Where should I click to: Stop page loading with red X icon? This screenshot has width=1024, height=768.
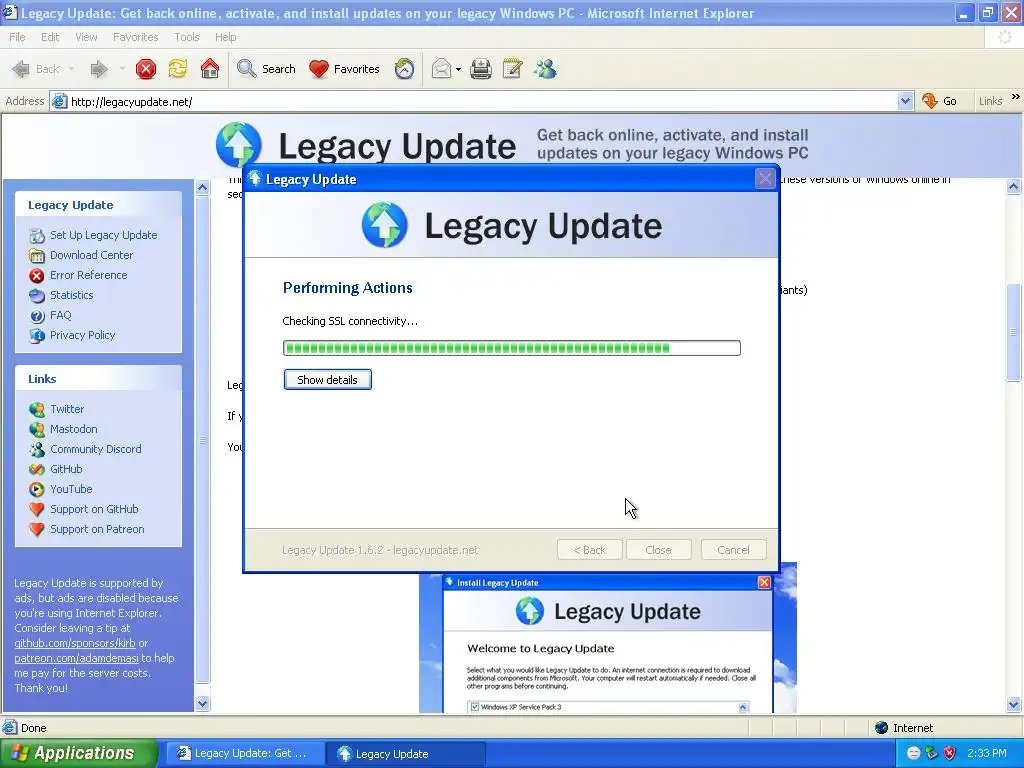tap(146, 69)
